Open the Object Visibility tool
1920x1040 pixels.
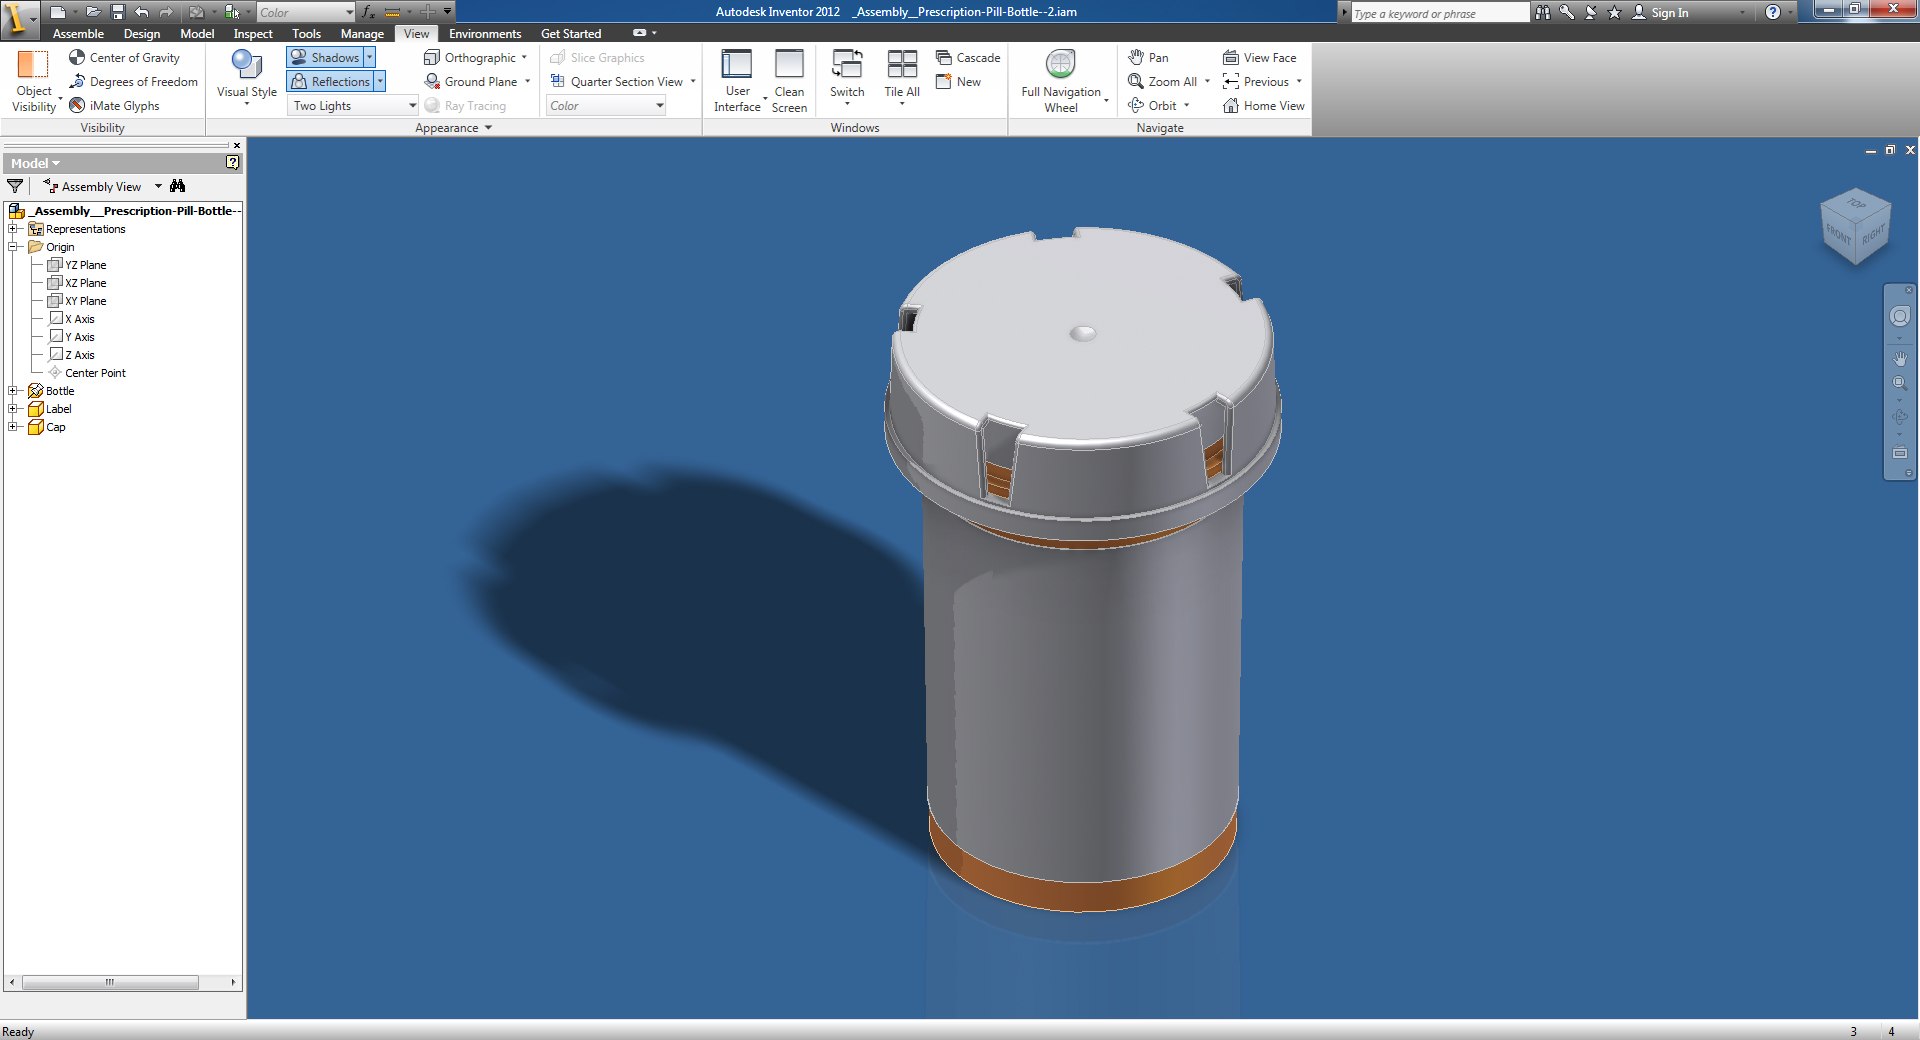(x=34, y=81)
